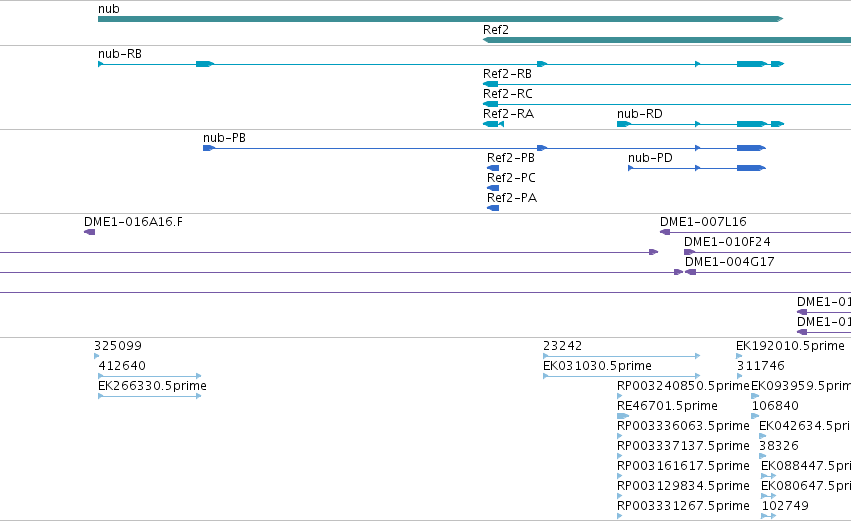
Task: Click the nub-RD transcript label
Action: [x=640, y=114]
